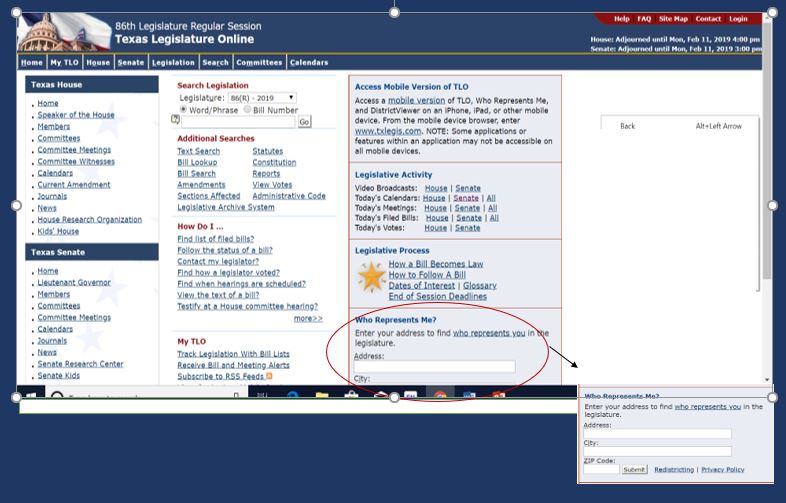Select the Word/Phrase radio button
Viewport: 786px width, 503px height.
tap(183, 109)
